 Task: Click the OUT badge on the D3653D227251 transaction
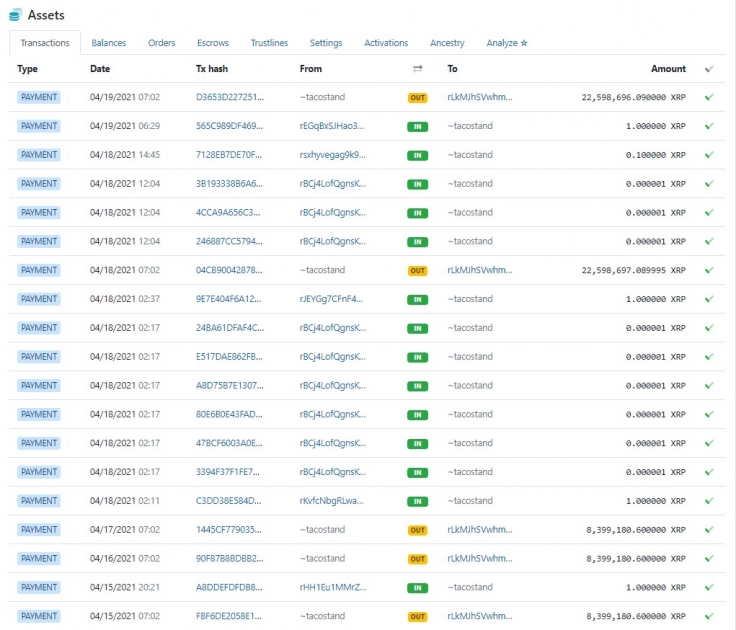click(417, 98)
